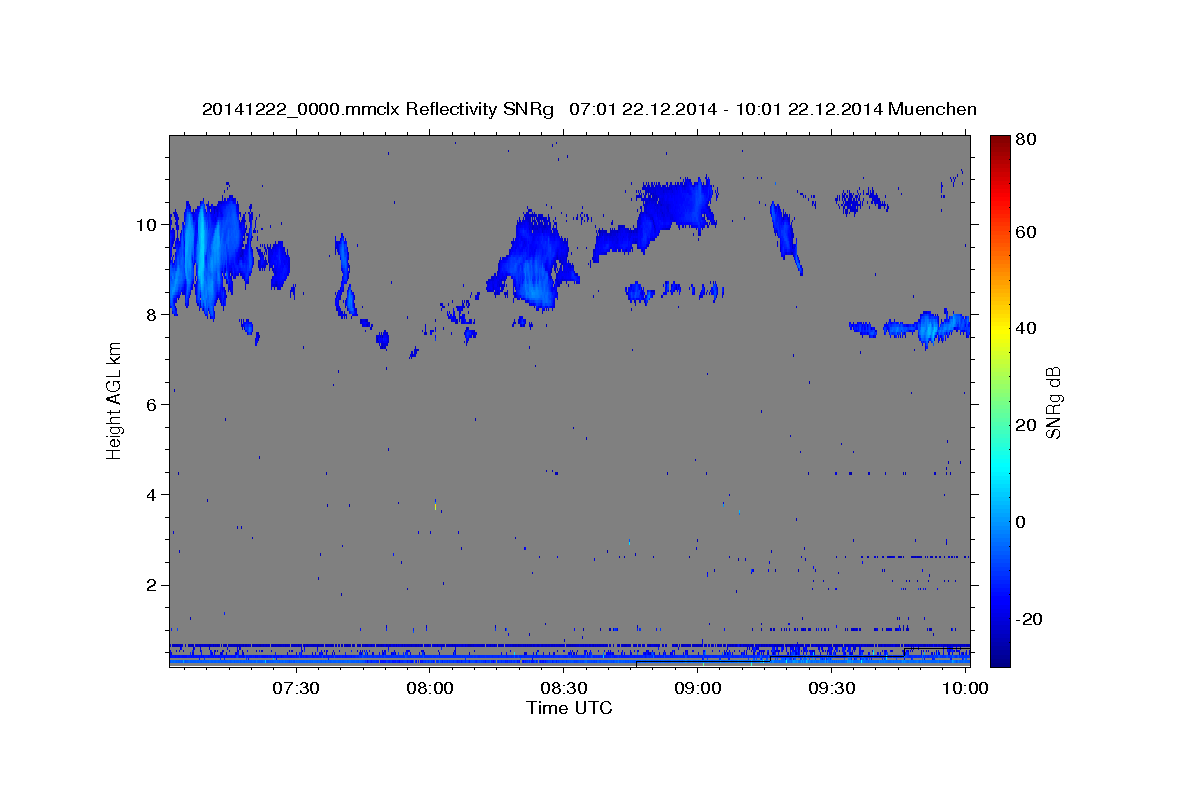Click the 09:30 time tick label
The height and width of the screenshot is (800, 1200).
831,688
